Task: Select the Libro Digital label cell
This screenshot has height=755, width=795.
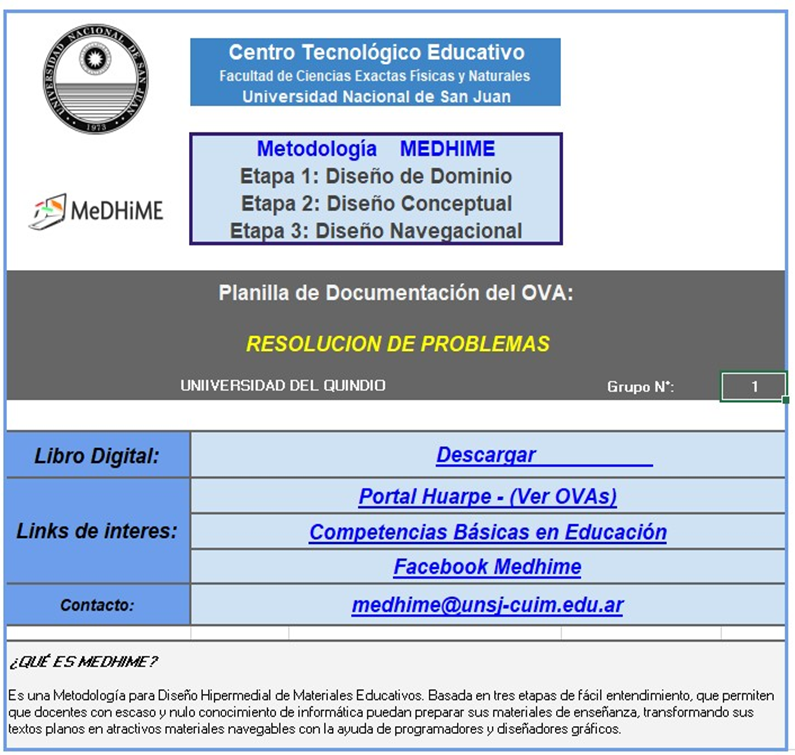Action: [97, 456]
